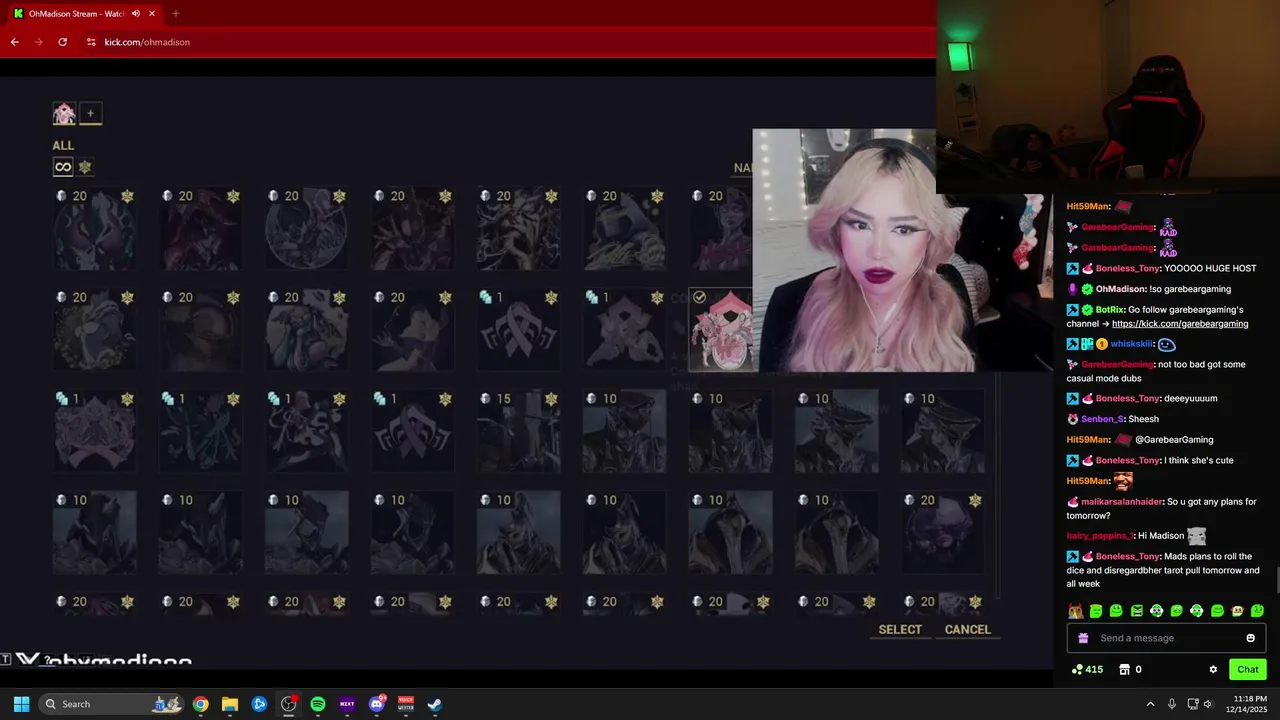Open the 415 channel points balance

pyautogui.click(x=1087, y=669)
